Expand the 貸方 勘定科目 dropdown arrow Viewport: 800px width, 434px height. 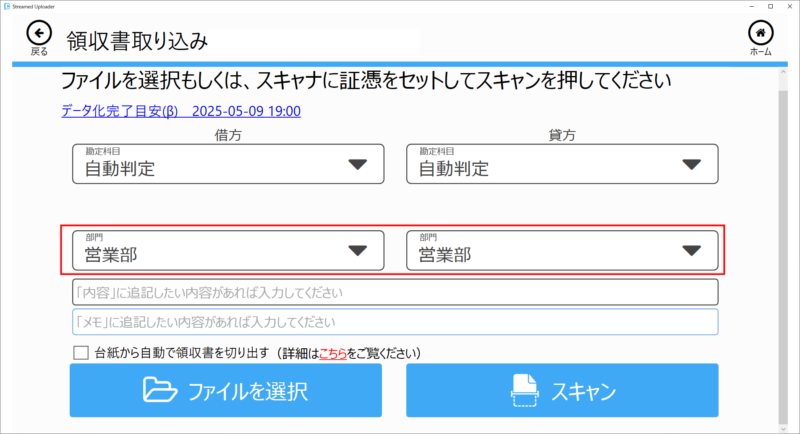click(x=692, y=164)
